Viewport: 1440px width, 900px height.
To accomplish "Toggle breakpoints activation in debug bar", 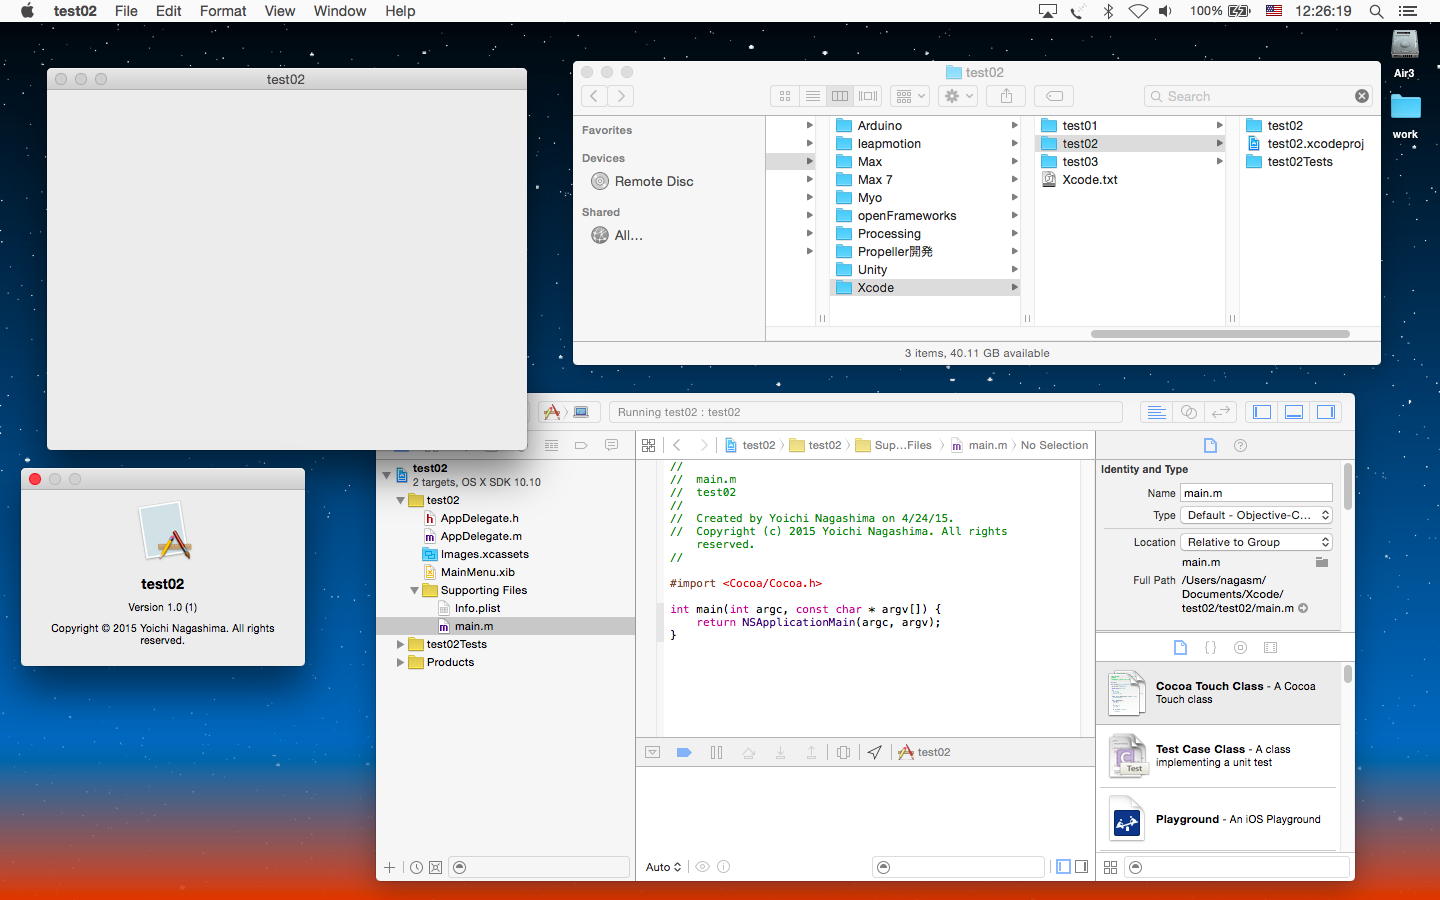I will coord(684,753).
